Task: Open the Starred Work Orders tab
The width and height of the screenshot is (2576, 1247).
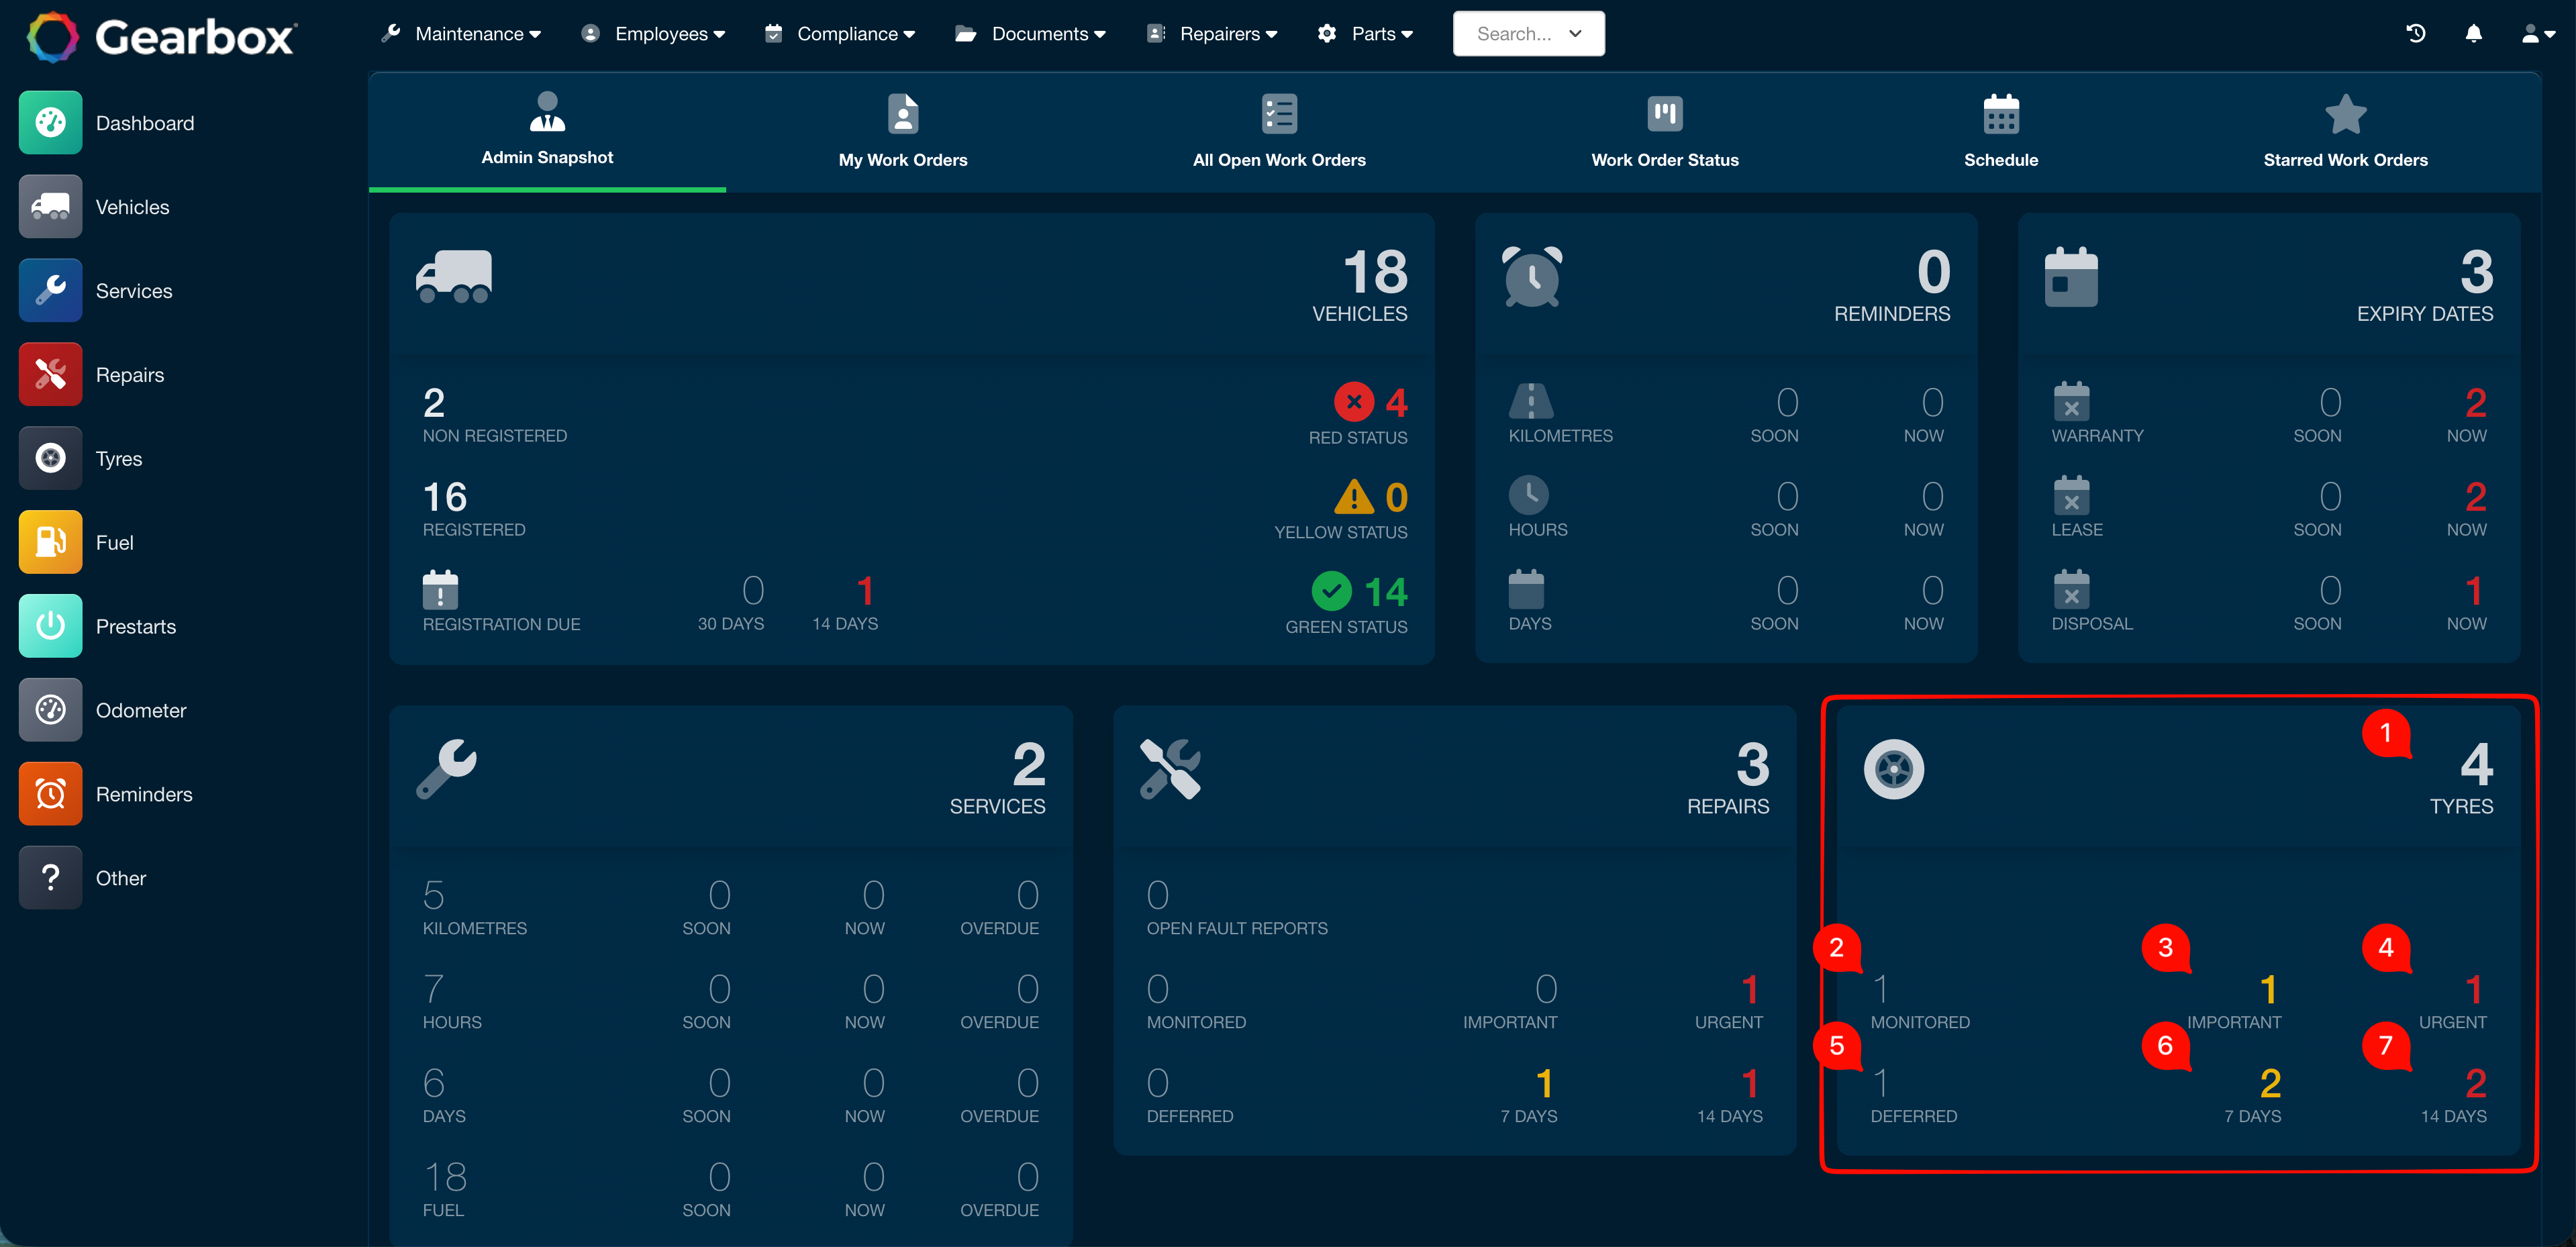Action: [x=2345, y=131]
